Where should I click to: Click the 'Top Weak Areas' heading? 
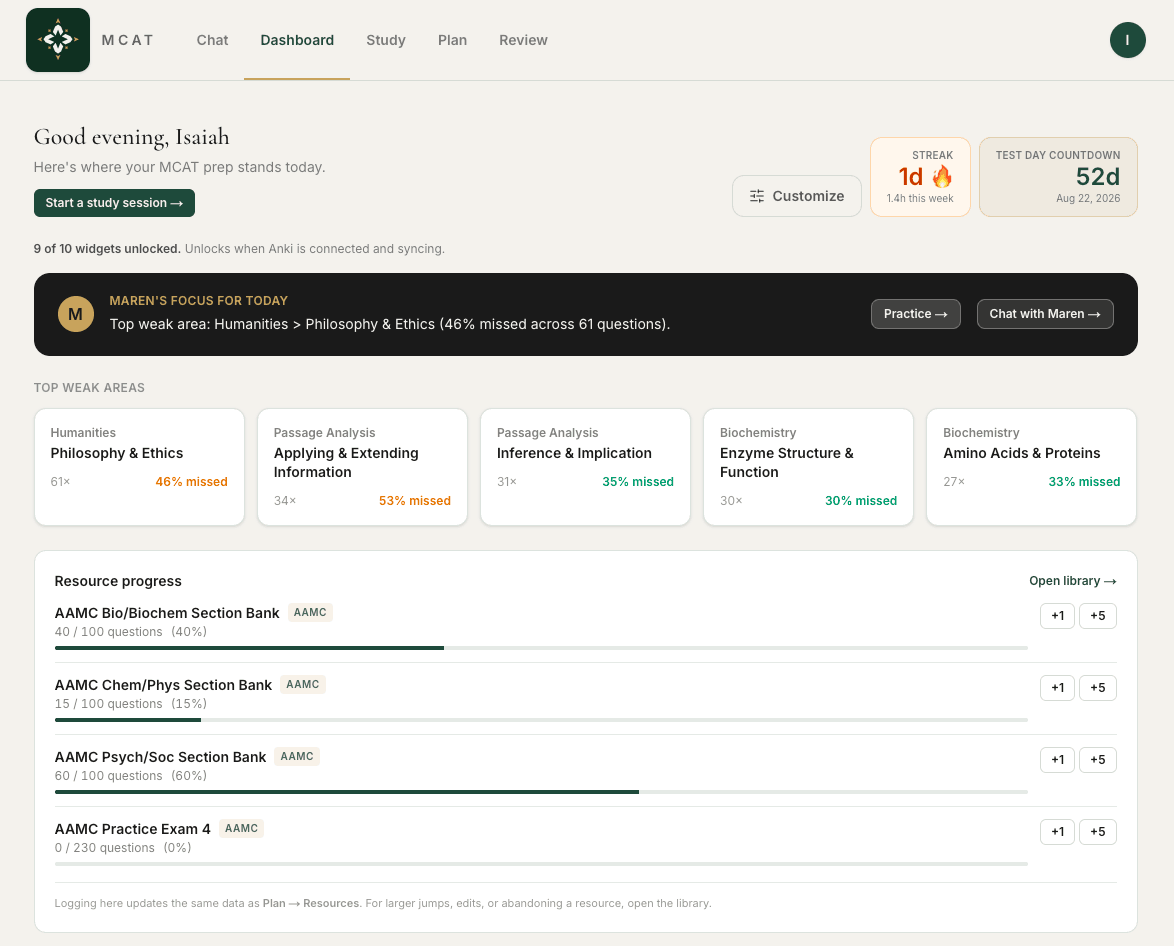(89, 387)
